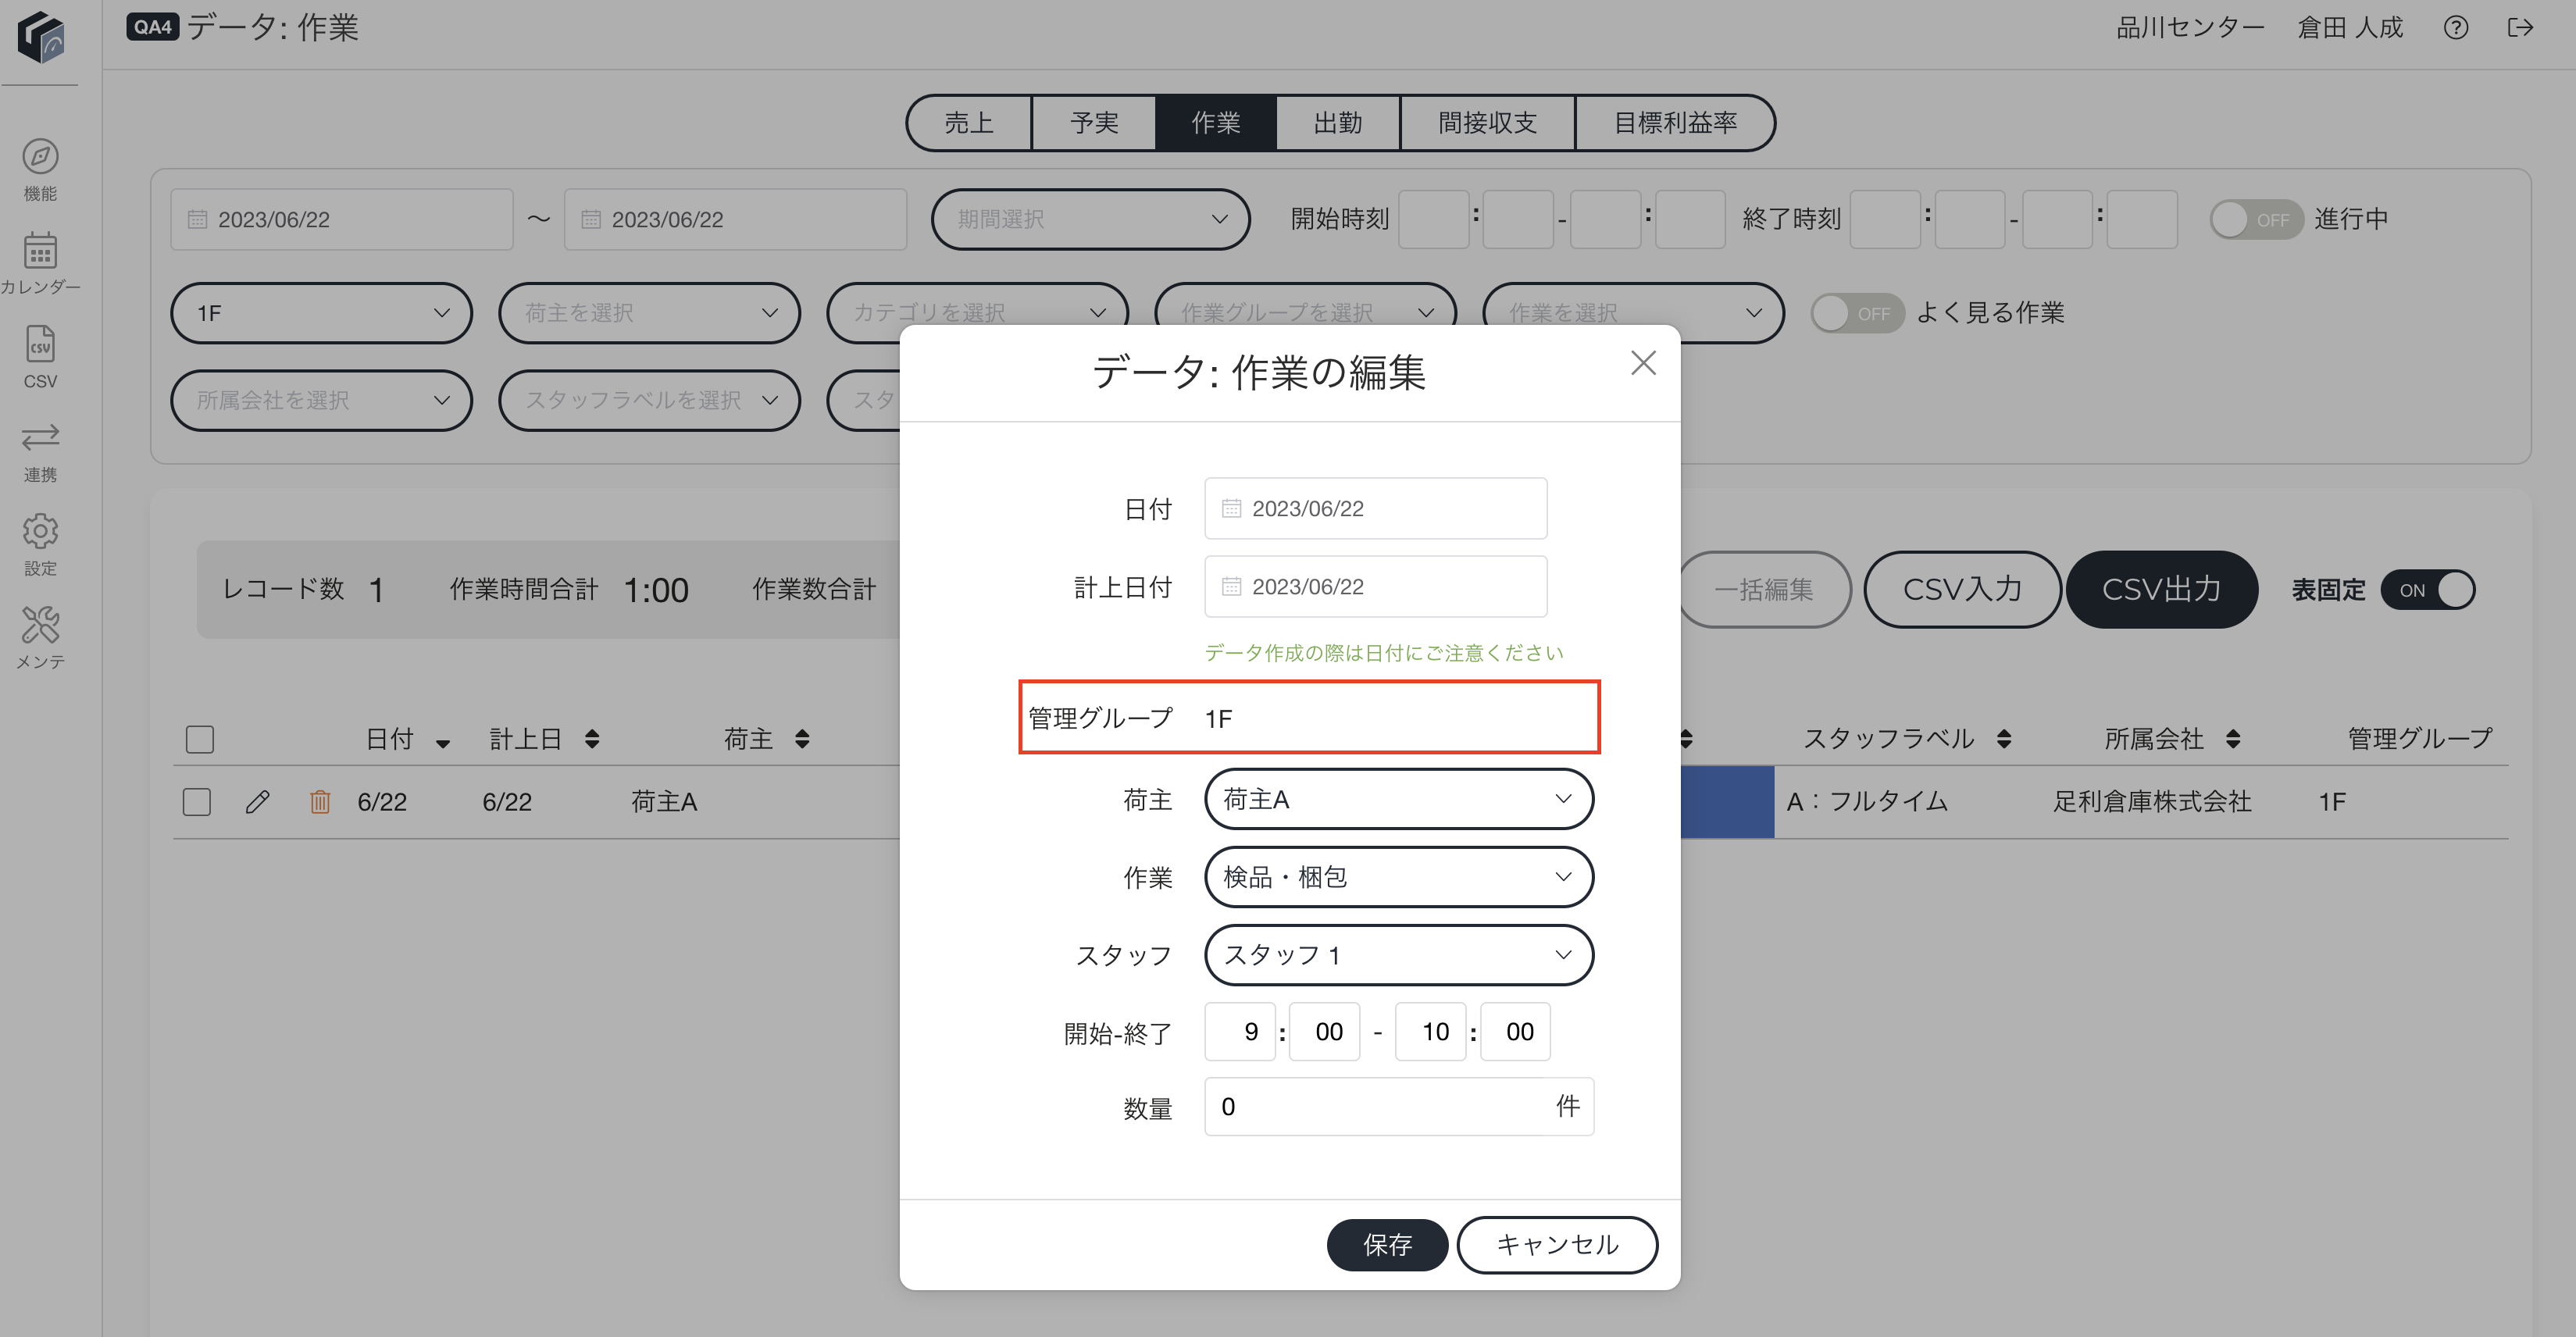Click the dialog end hour field 10

(x=1431, y=1032)
